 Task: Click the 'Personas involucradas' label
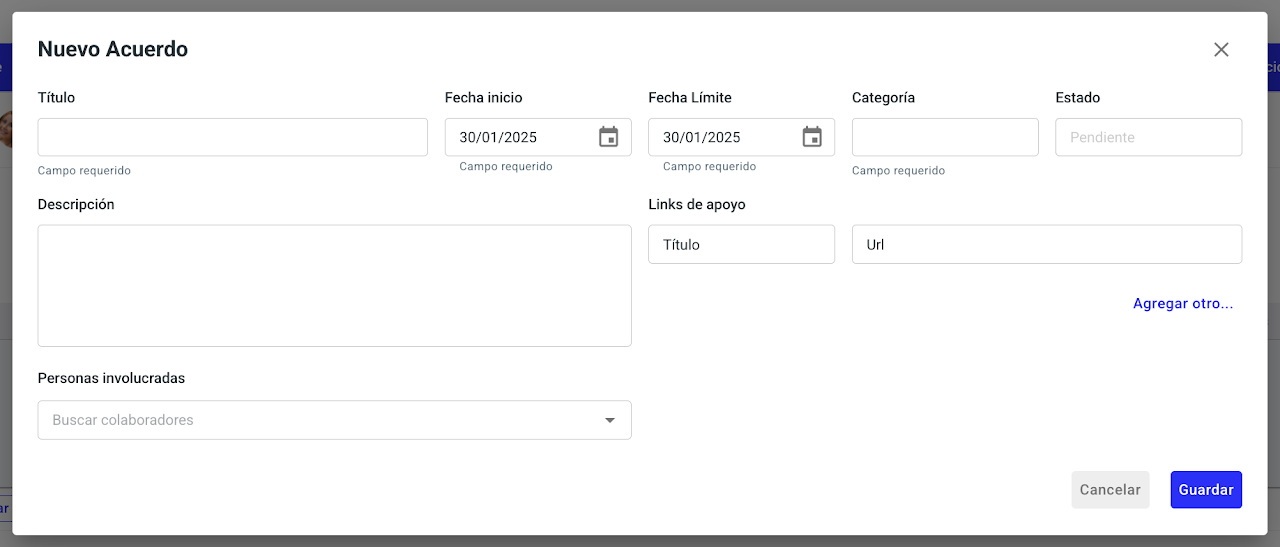point(111,378)
